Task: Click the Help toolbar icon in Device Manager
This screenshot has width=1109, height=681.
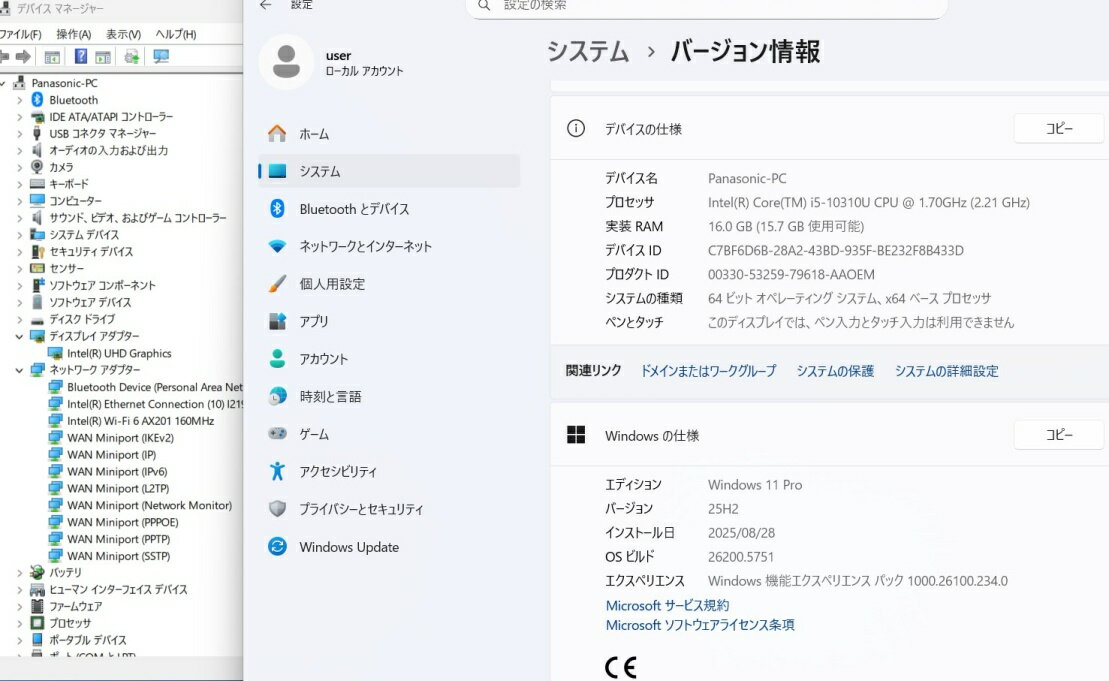Action: [81, 57]
